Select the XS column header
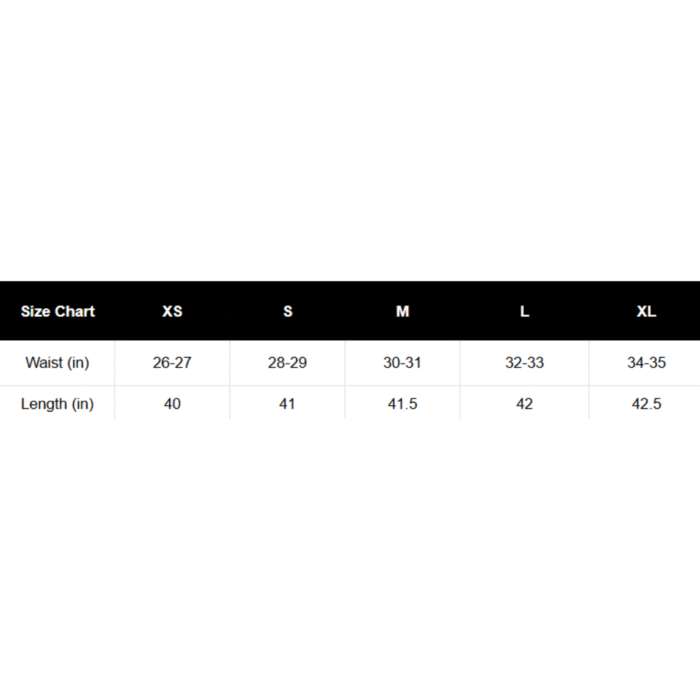 coord(172,311)
